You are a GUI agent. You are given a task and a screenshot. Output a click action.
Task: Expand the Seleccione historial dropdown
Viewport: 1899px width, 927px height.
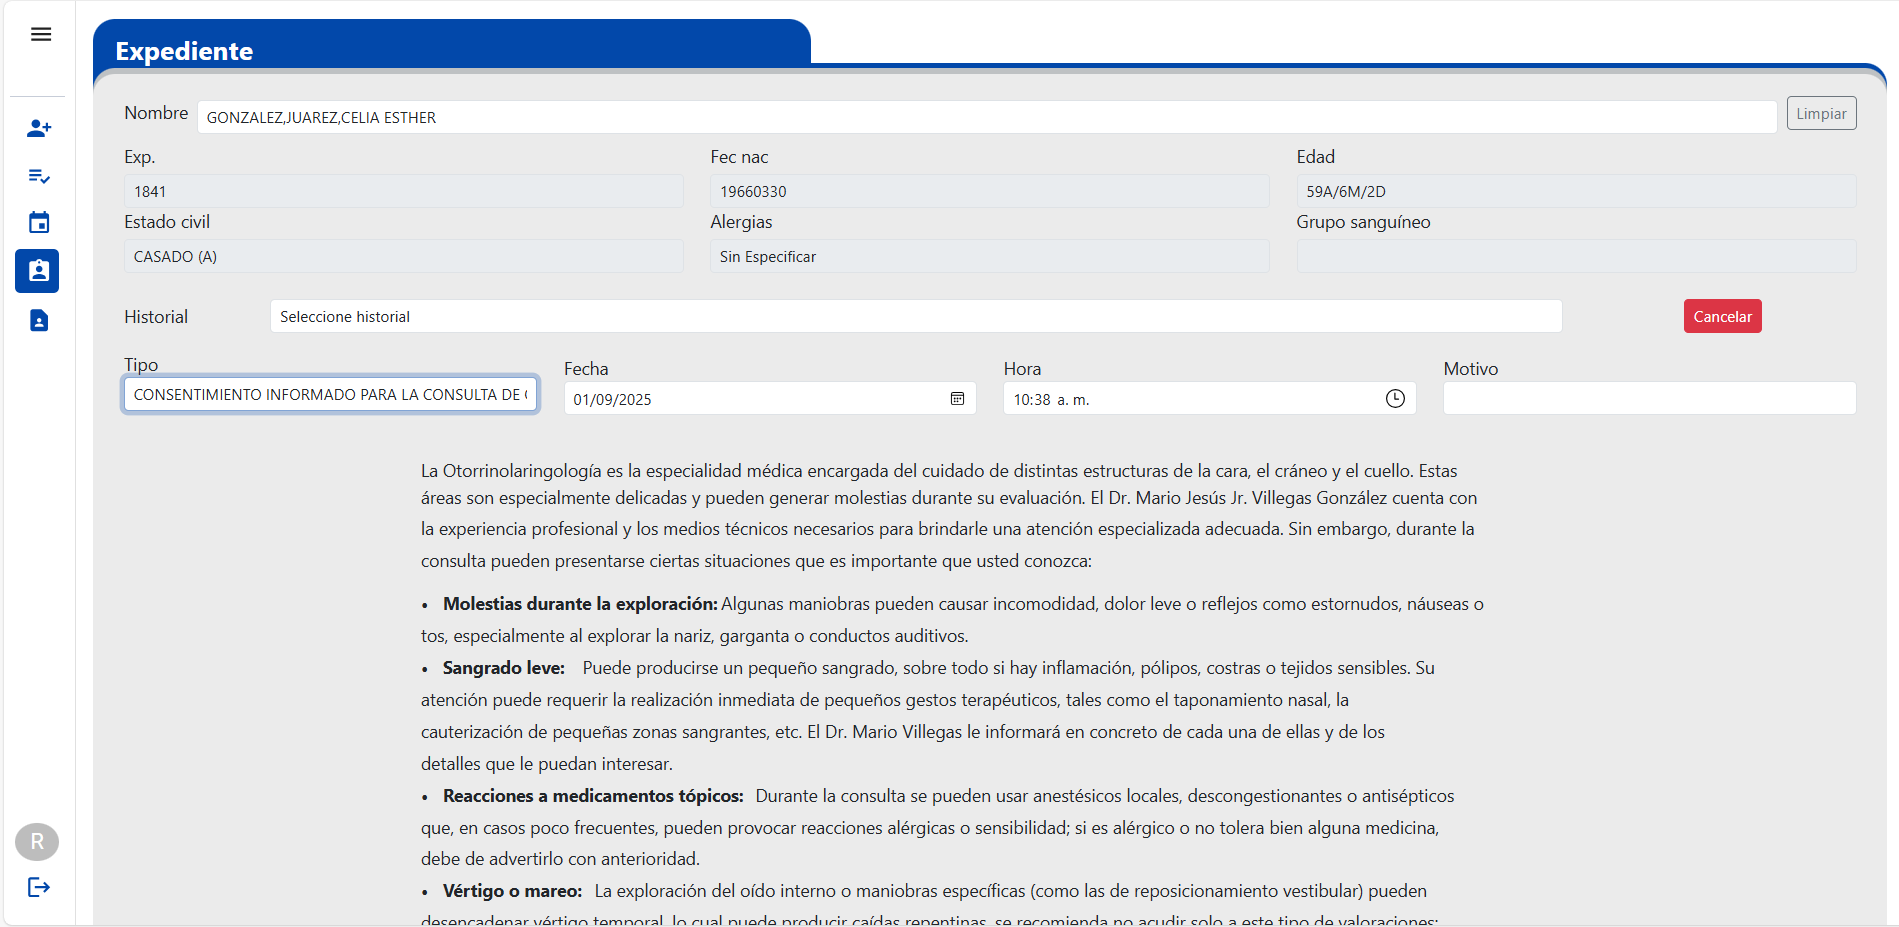point(915,317)
